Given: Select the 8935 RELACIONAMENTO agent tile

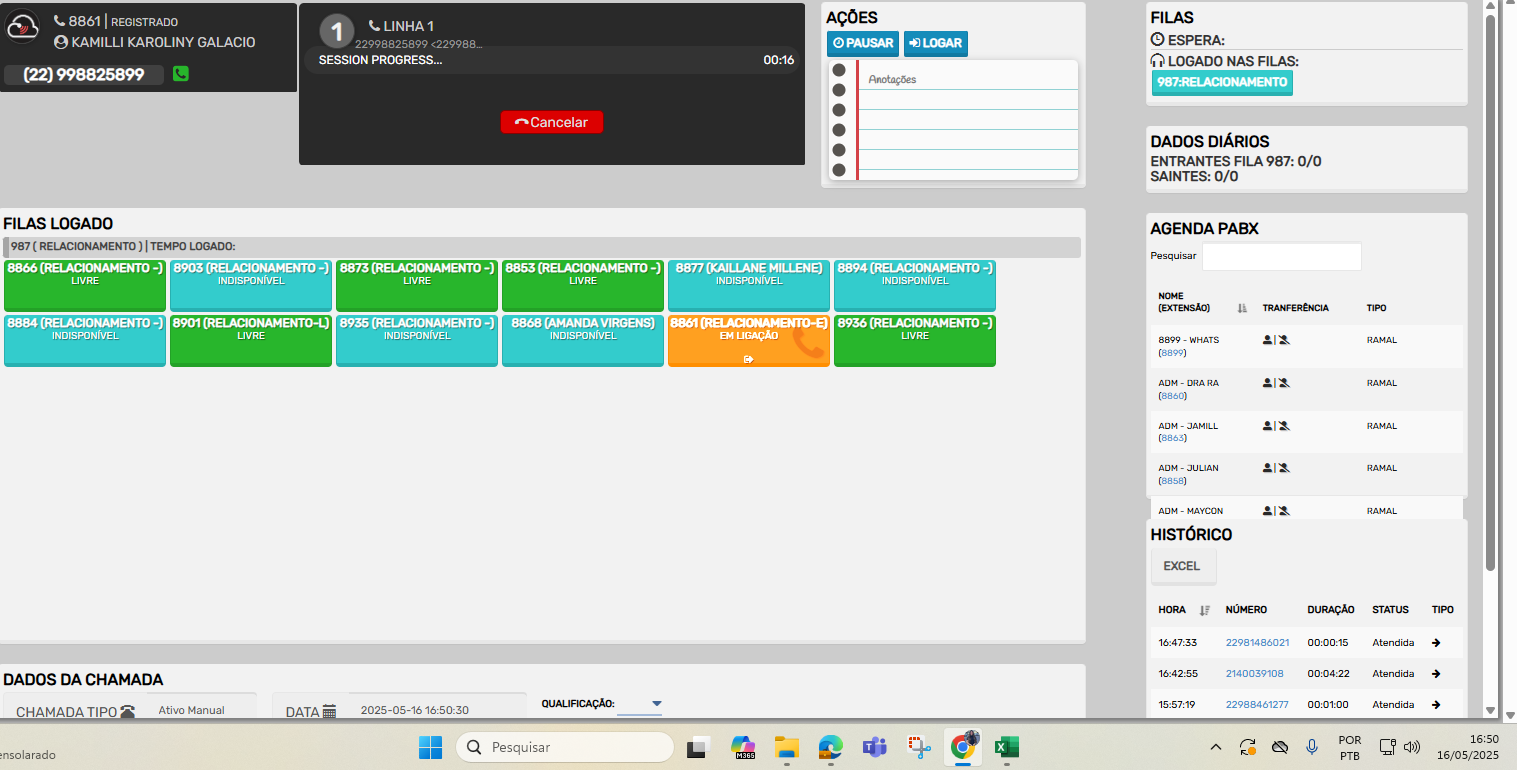Looking at the screenshot, I should click(417, 340).
